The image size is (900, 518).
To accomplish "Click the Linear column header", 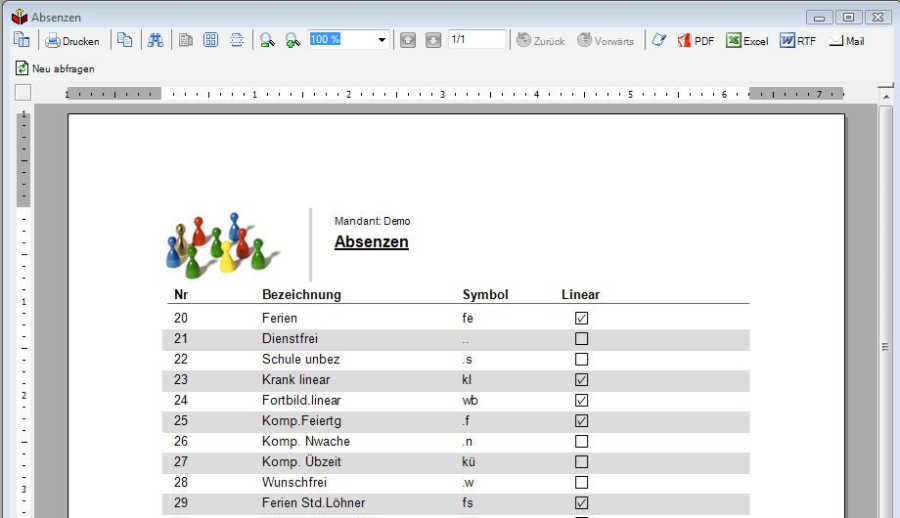I will 580,295.
